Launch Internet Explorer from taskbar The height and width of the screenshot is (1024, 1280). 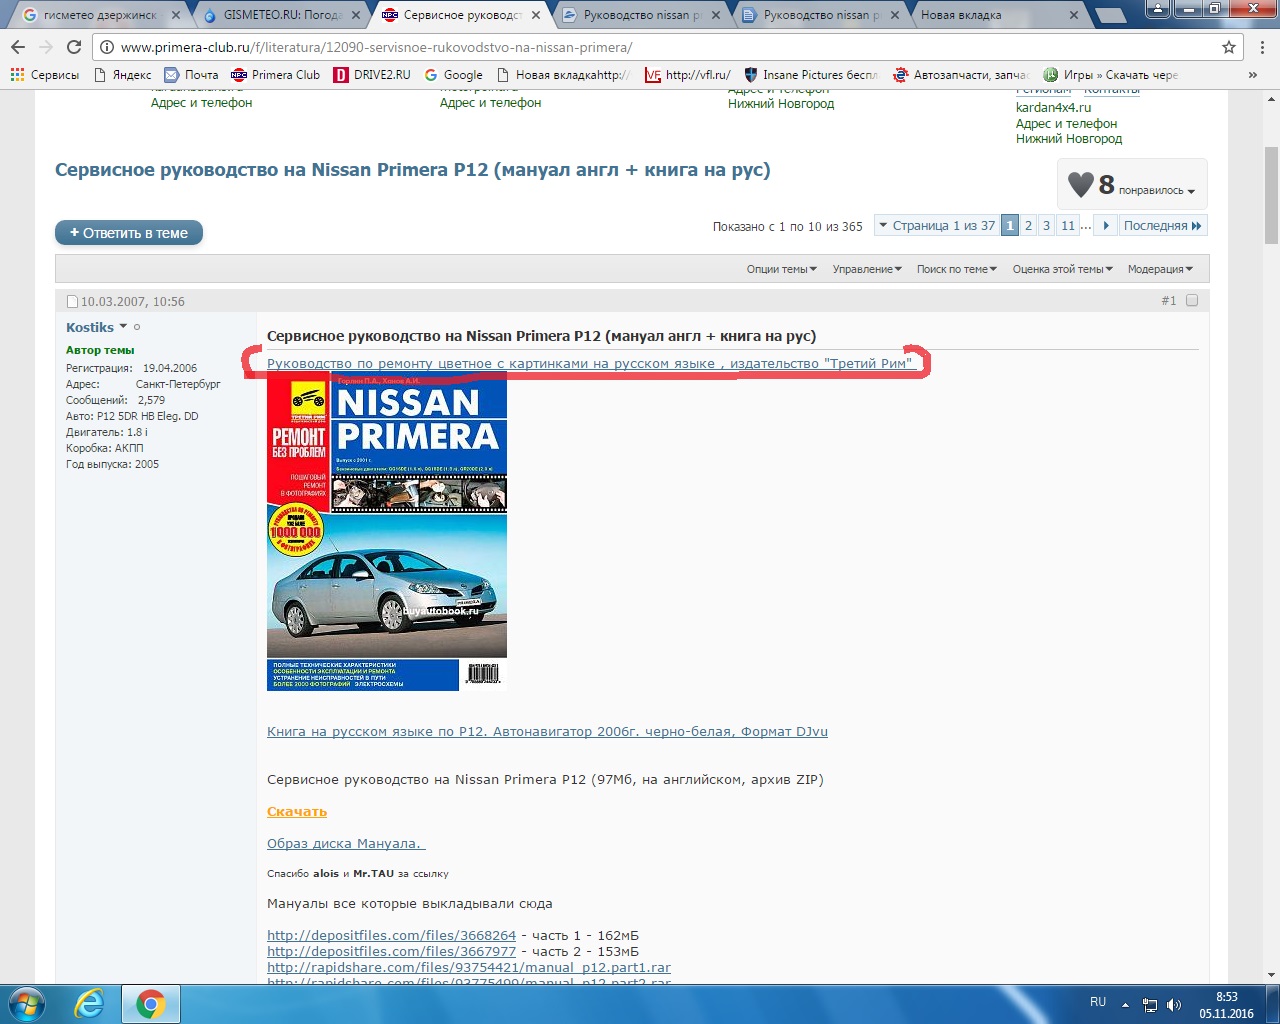pos(90,1004)
